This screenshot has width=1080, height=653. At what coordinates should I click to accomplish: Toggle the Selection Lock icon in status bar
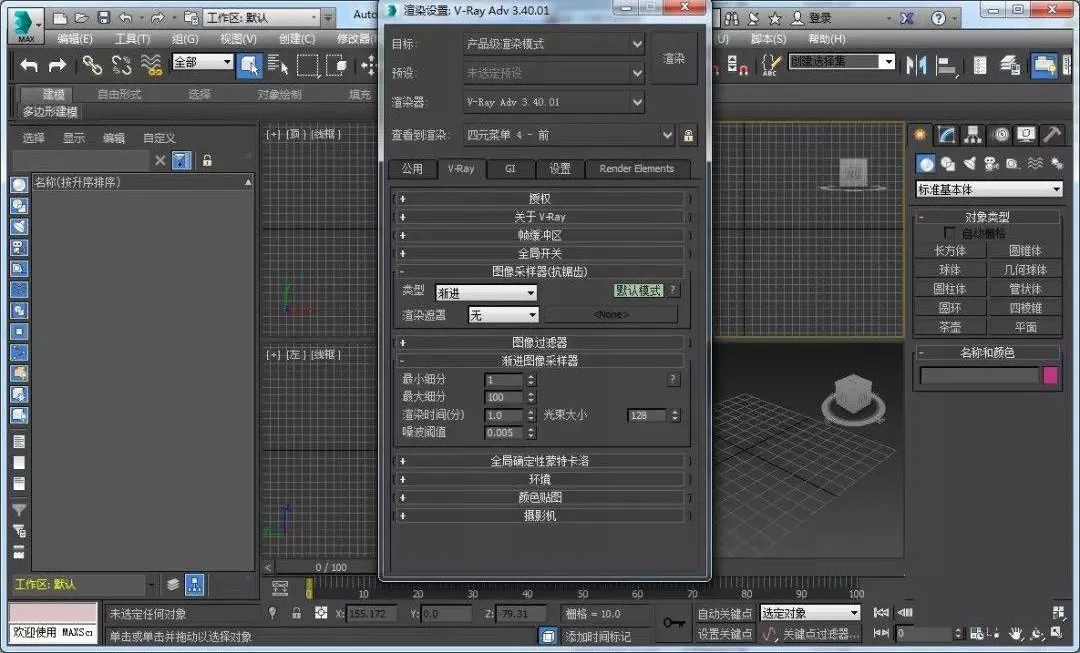tap(296, 613)
